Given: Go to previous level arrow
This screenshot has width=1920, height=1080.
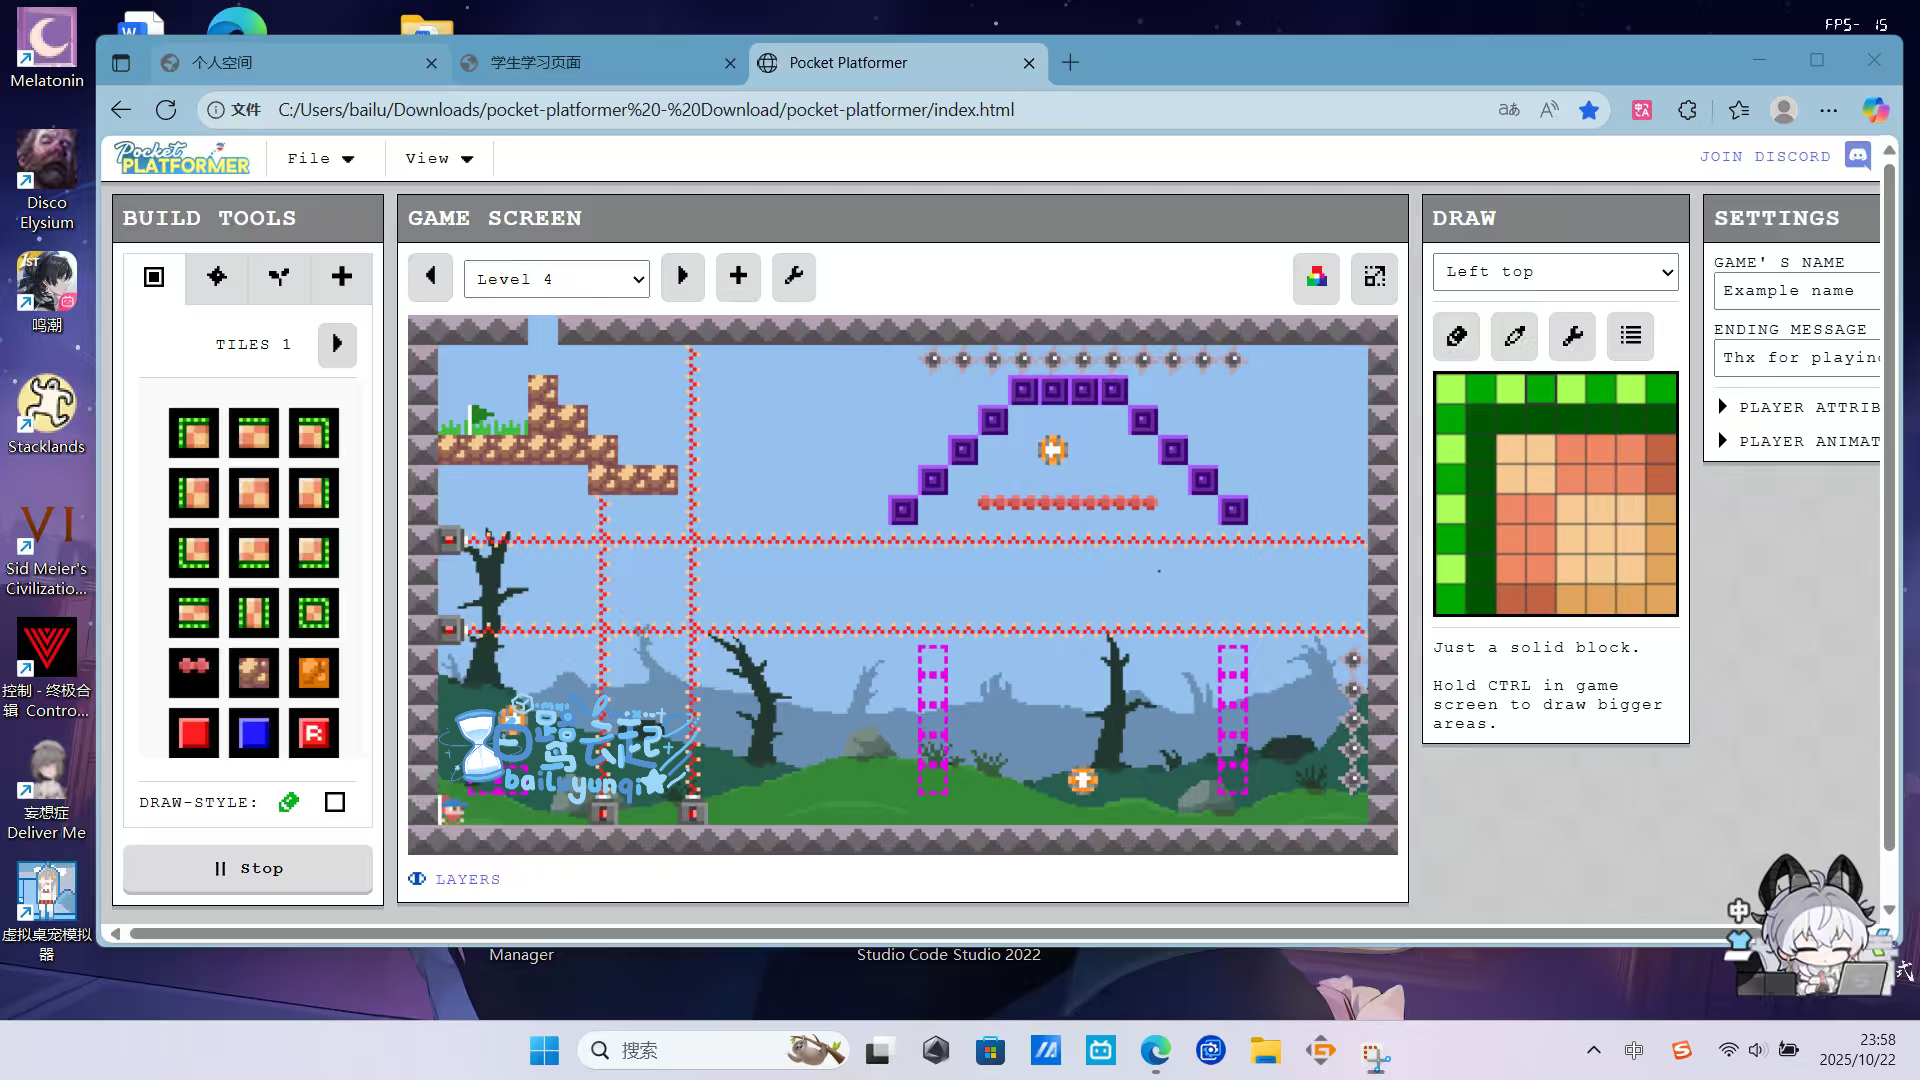Looking at the screenshot, I should (x=430, y=277).
